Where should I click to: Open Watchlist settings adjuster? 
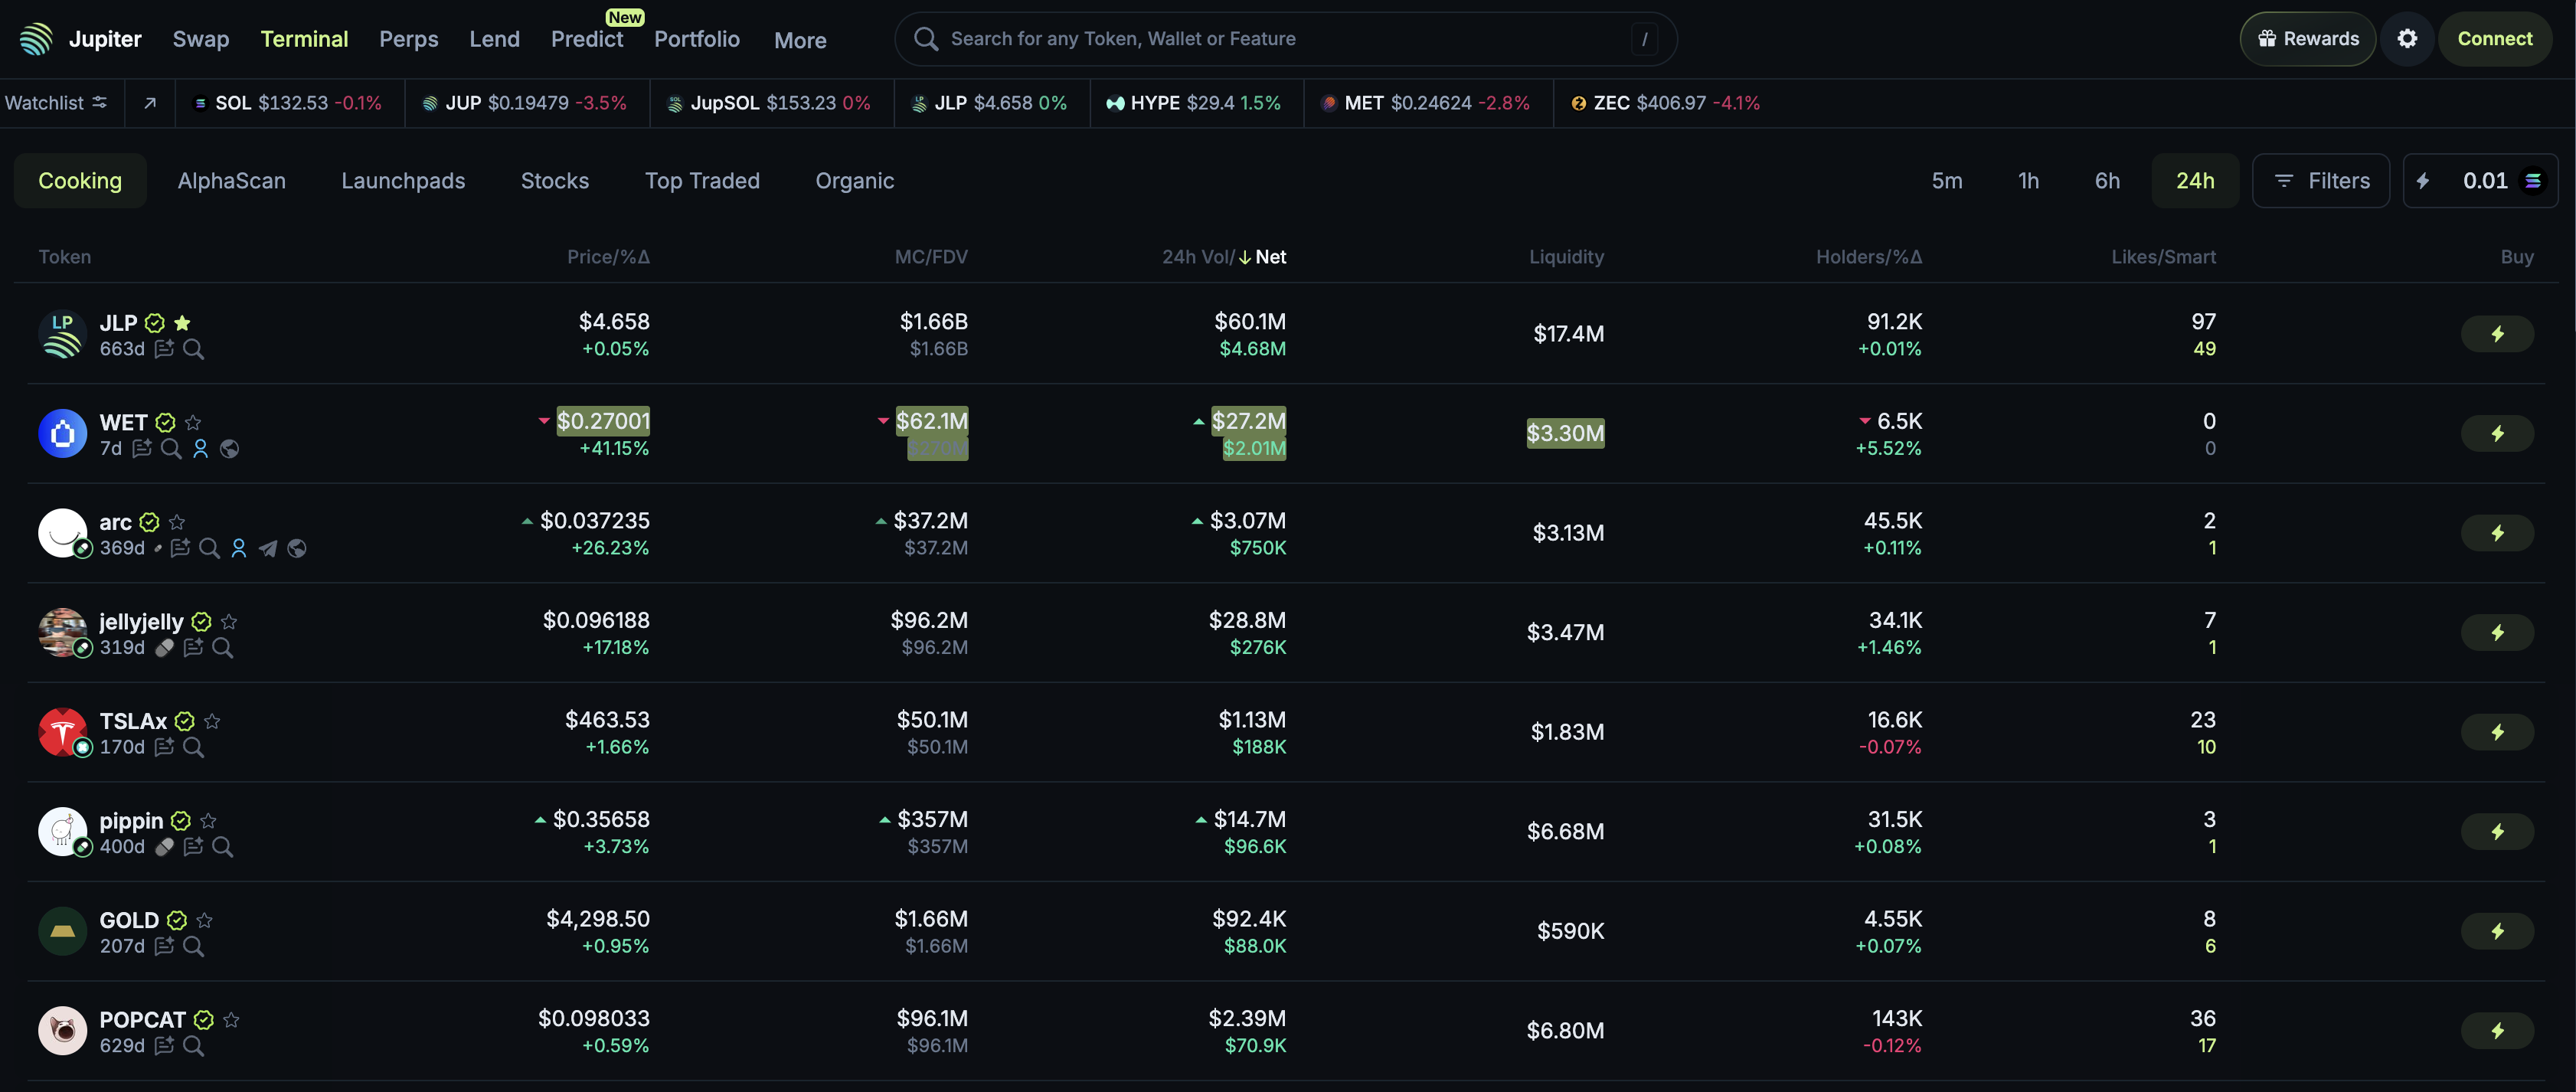99,103
